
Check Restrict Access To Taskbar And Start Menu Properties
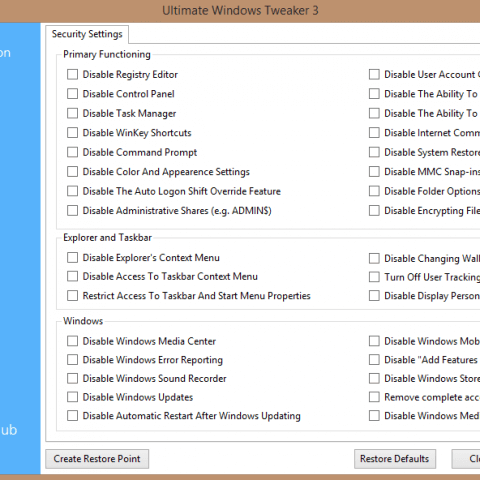(72, 296)
